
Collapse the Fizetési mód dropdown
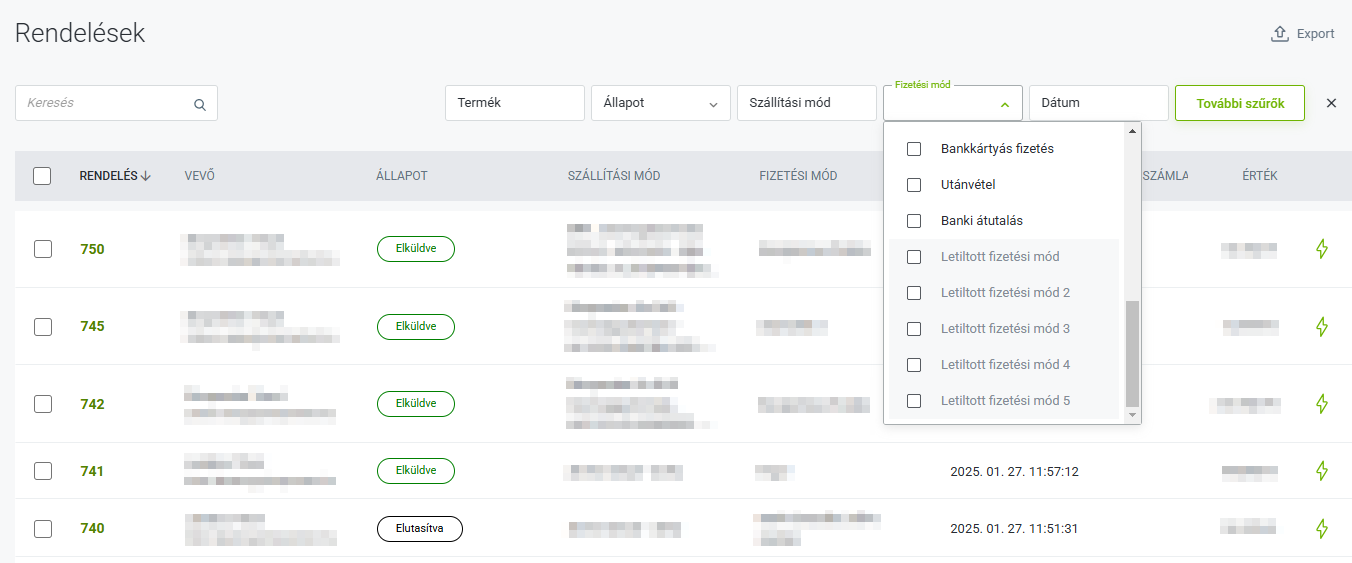pos(1004,104)
